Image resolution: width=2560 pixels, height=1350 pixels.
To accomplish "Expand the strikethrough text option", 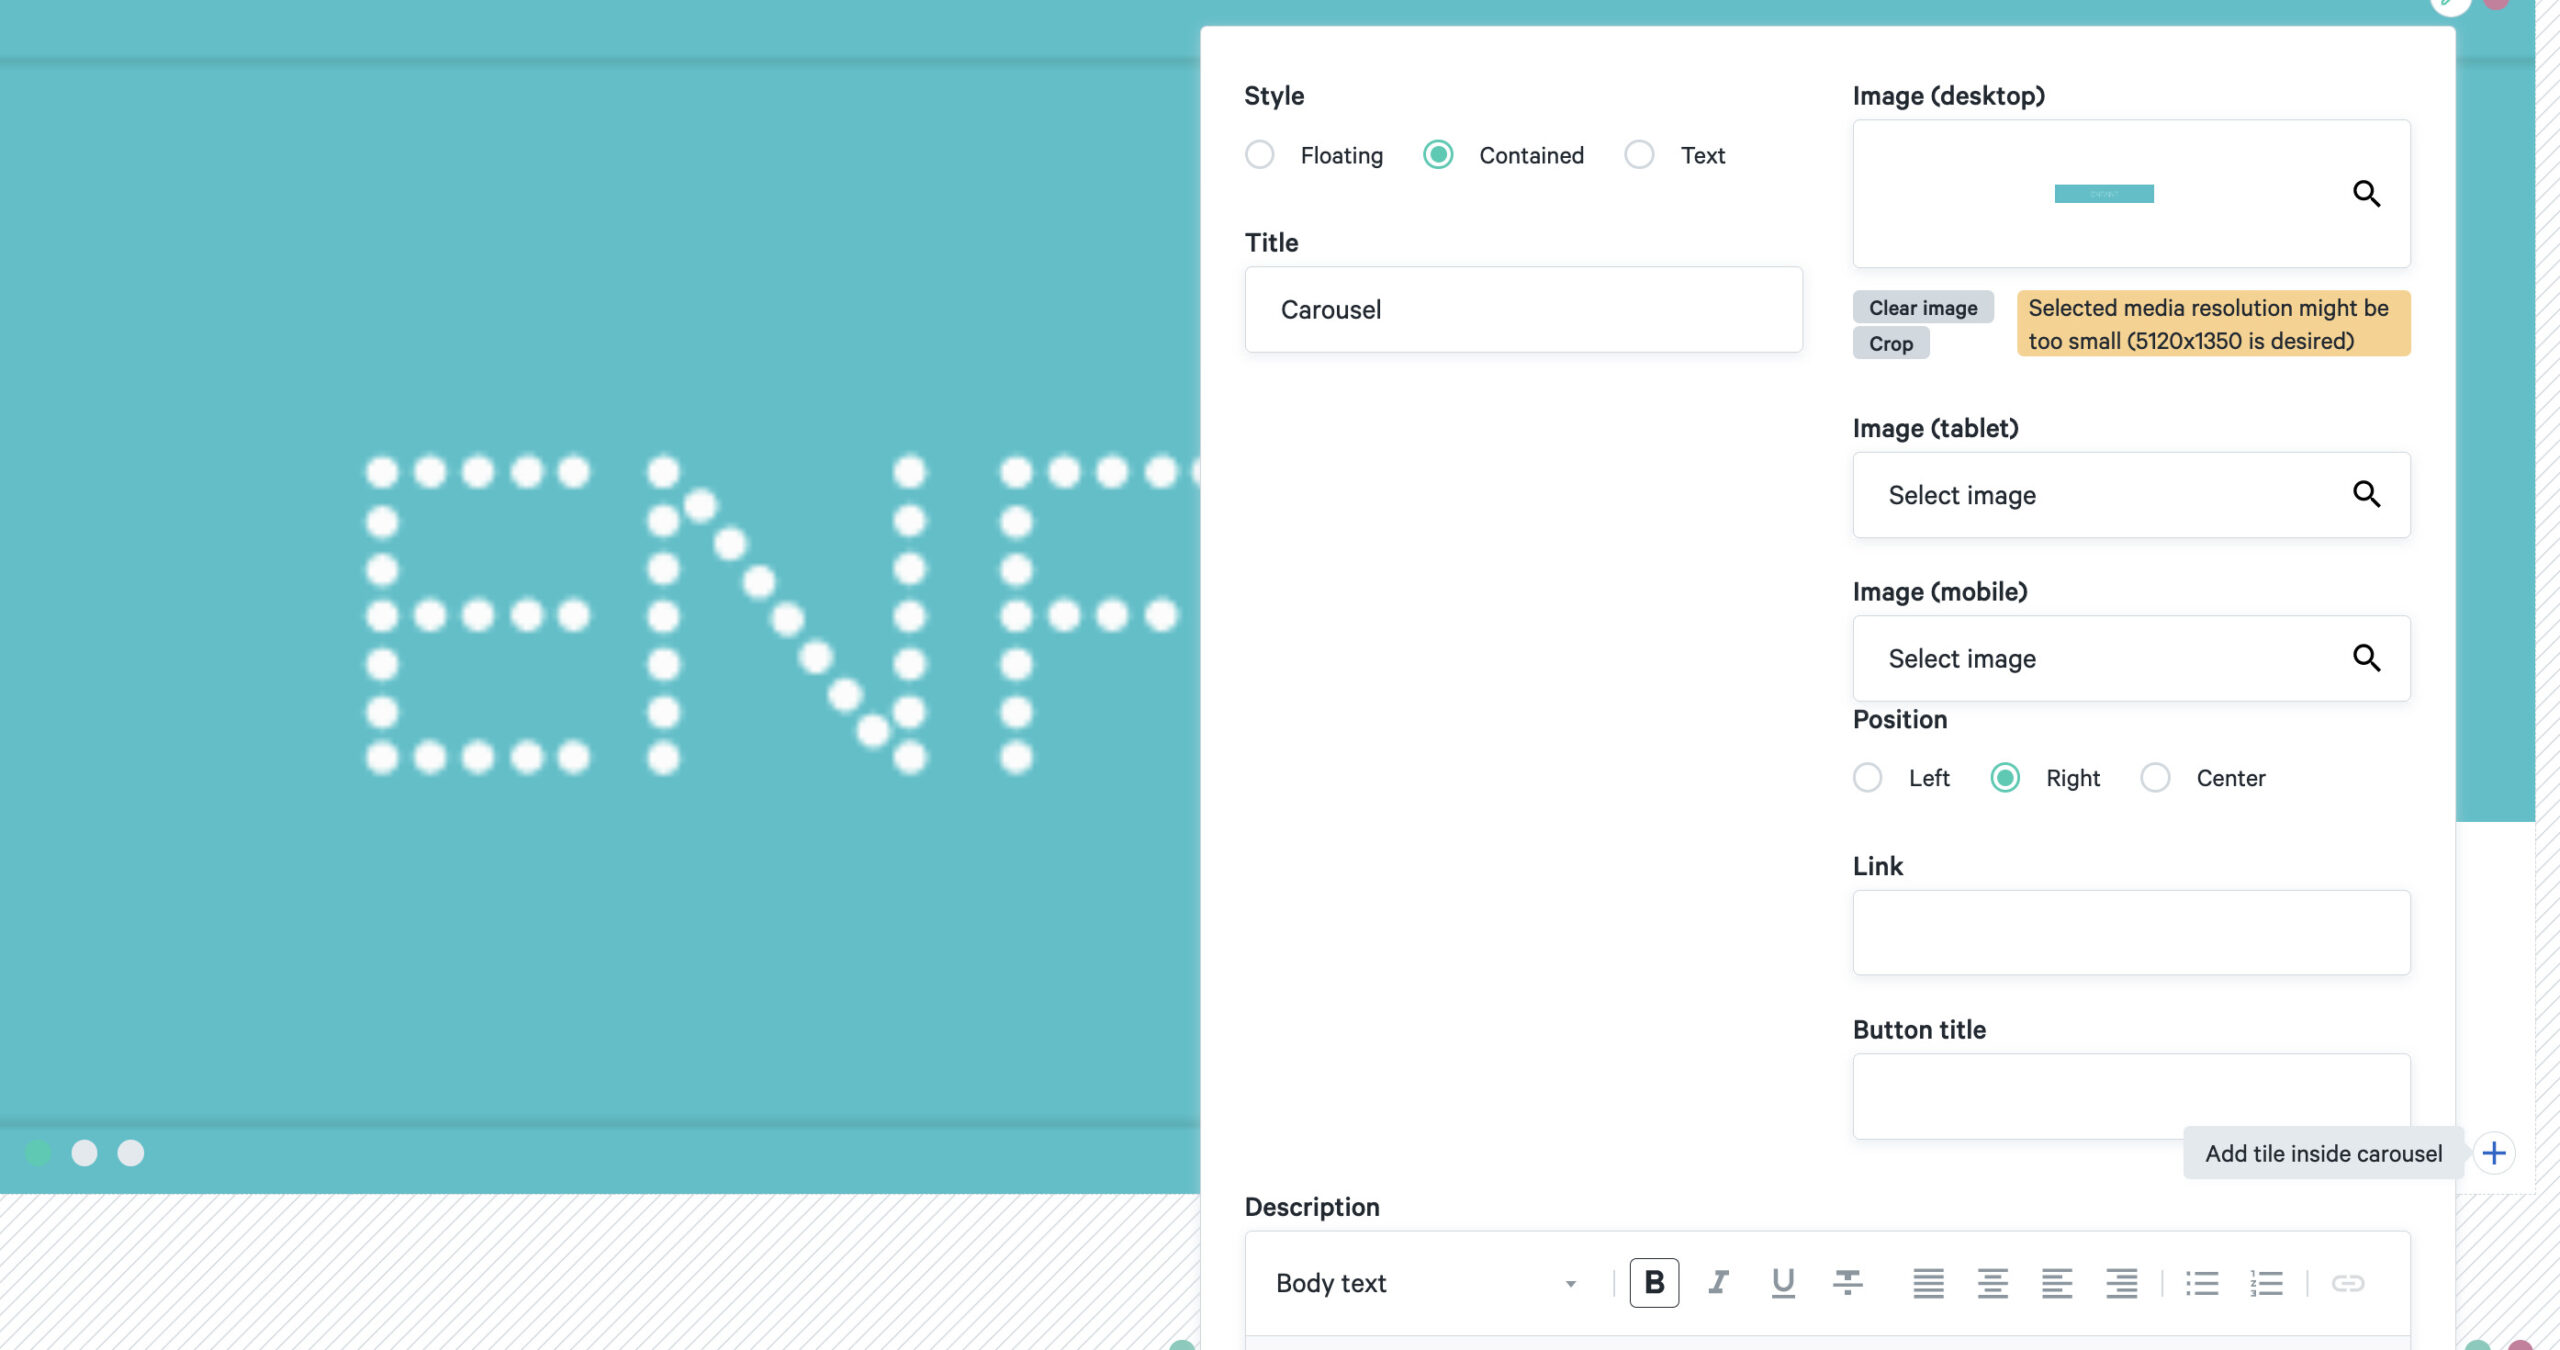I will coord(1849,1282).
